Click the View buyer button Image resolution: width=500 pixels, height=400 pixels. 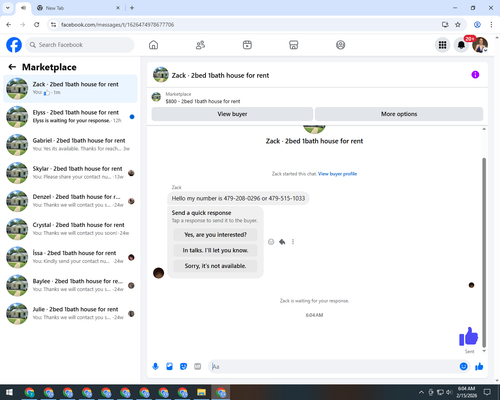(x=232, y=114)
